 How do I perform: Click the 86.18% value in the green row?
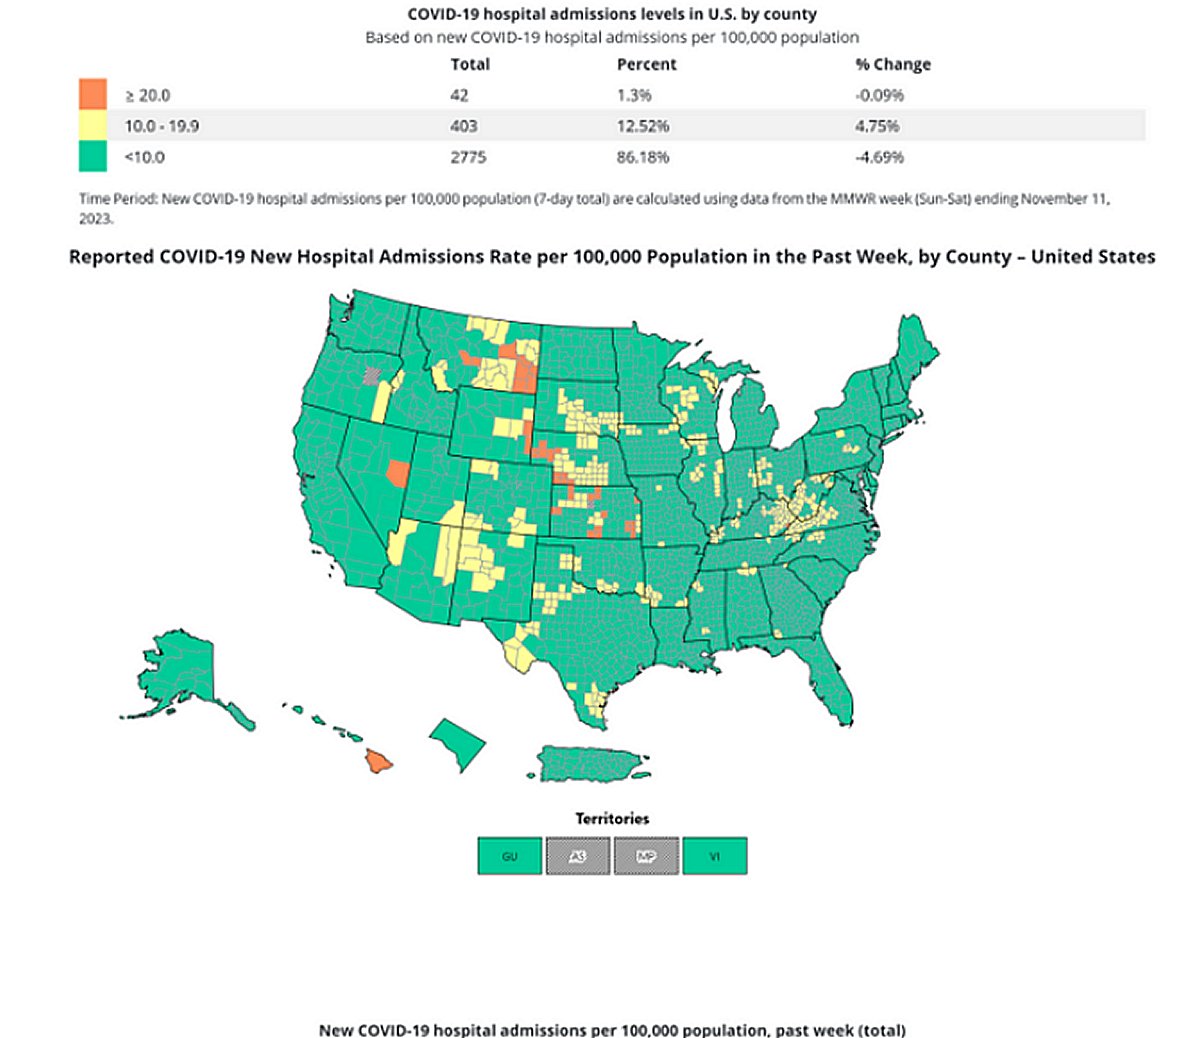[x=642, y=157]
